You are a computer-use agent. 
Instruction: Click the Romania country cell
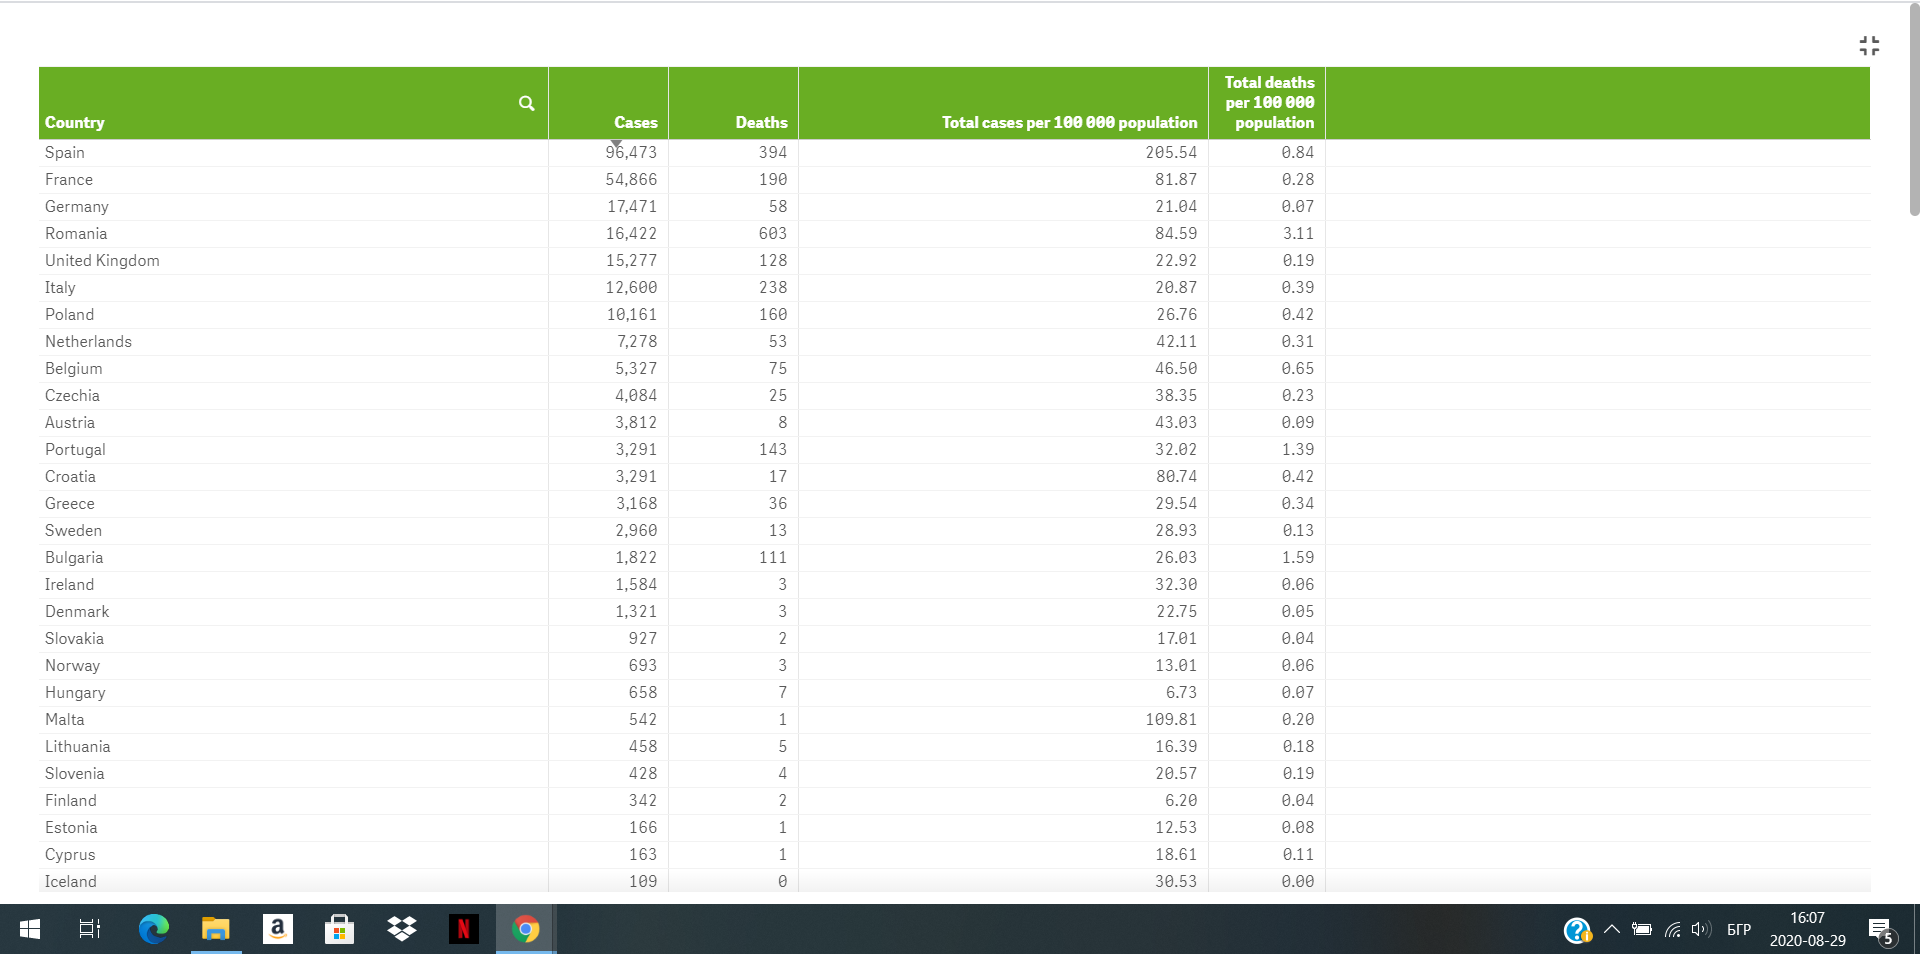click(76, 233)
